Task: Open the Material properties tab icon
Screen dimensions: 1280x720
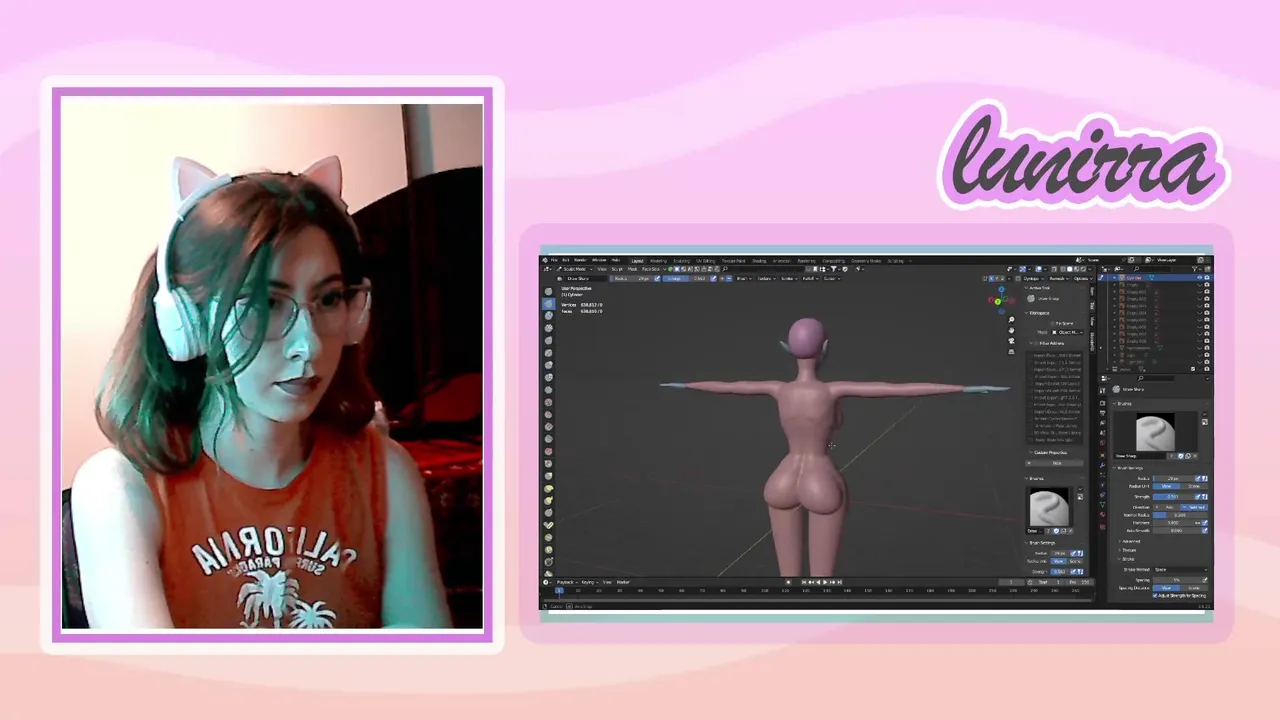Action: pyautogui.click(x=1102, y=514)
